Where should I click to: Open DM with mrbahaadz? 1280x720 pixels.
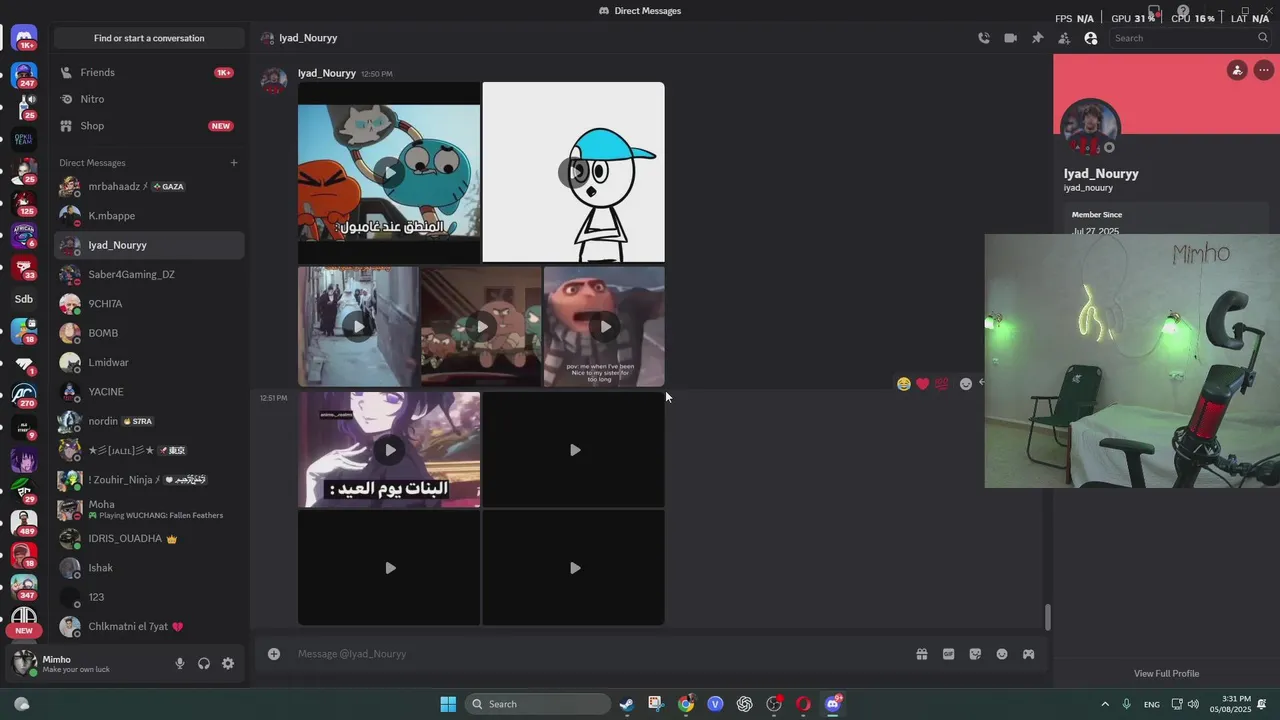(149, 187)
